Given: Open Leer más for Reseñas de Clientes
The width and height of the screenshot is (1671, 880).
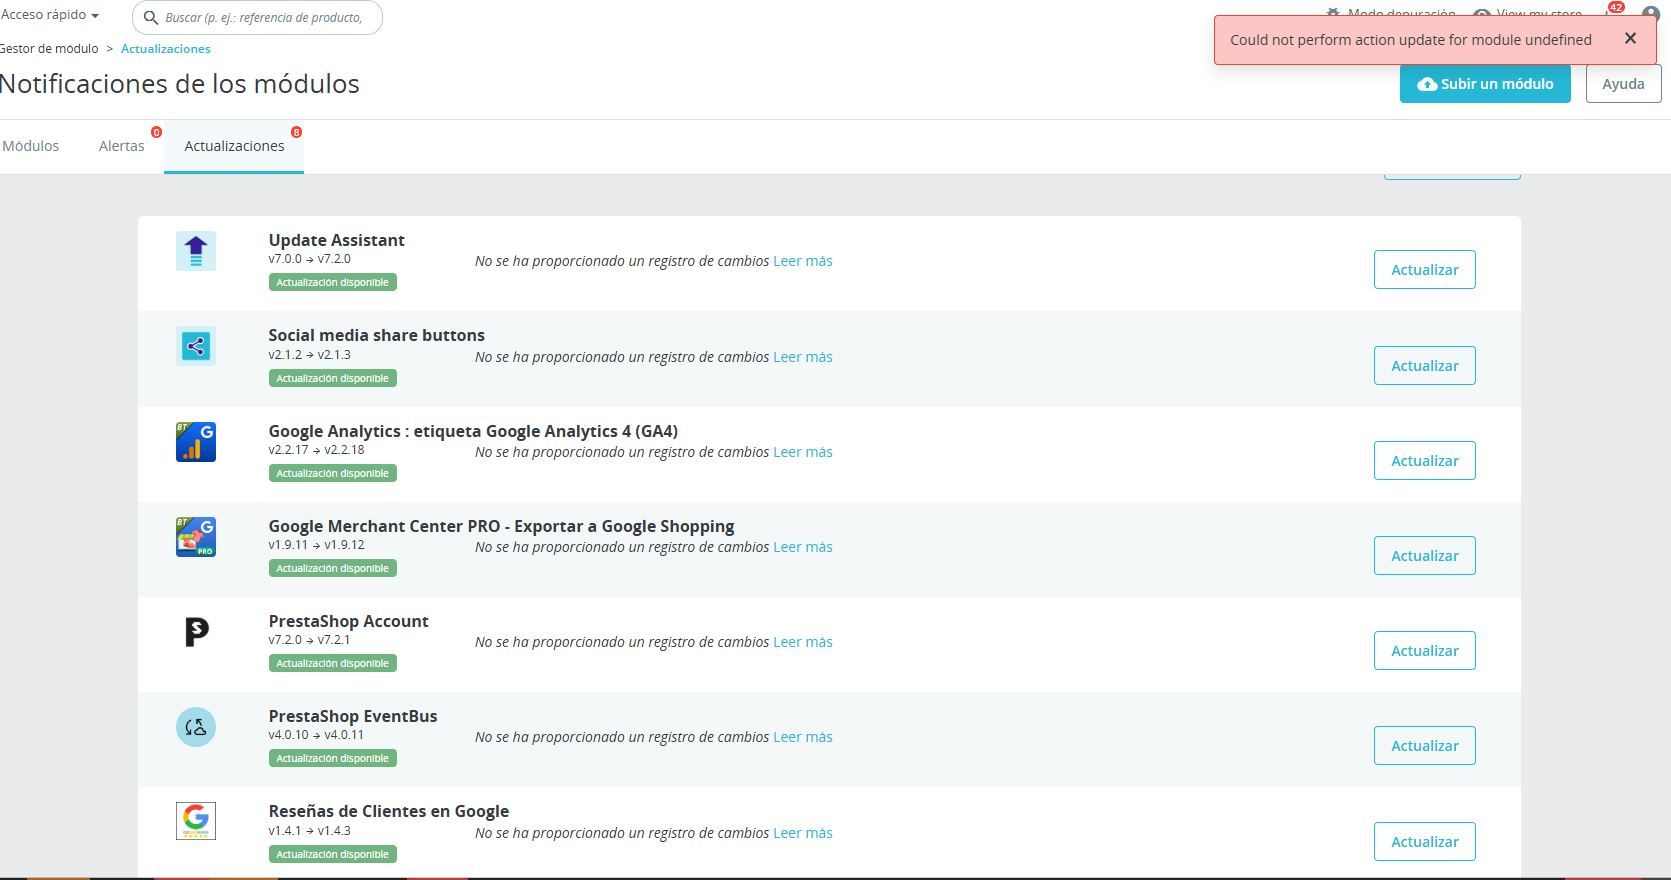Looking at the screenshot, I should click(x=803, y=833).
